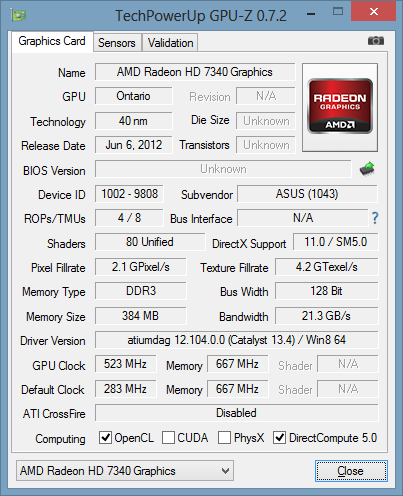Switch to the Validation tab

pyautogui.click(x=170, y=43)
